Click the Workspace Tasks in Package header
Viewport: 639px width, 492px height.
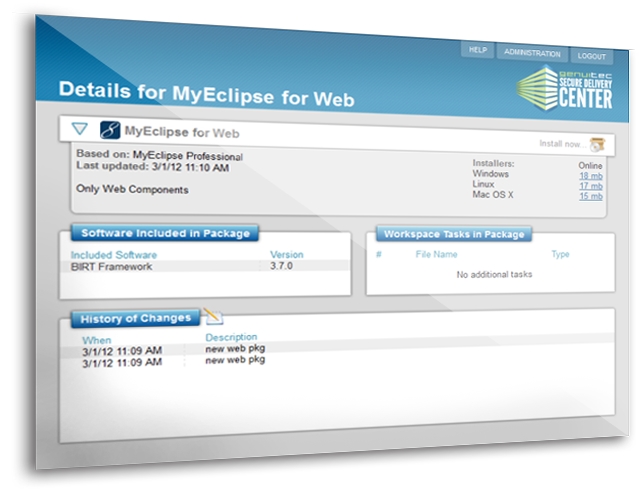click(x=454, y=234)
